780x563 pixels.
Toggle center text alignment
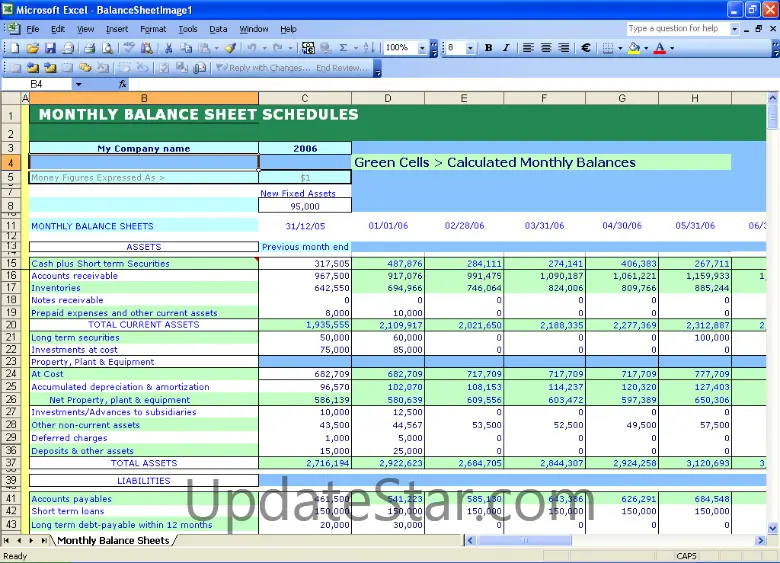coord(546,48)
